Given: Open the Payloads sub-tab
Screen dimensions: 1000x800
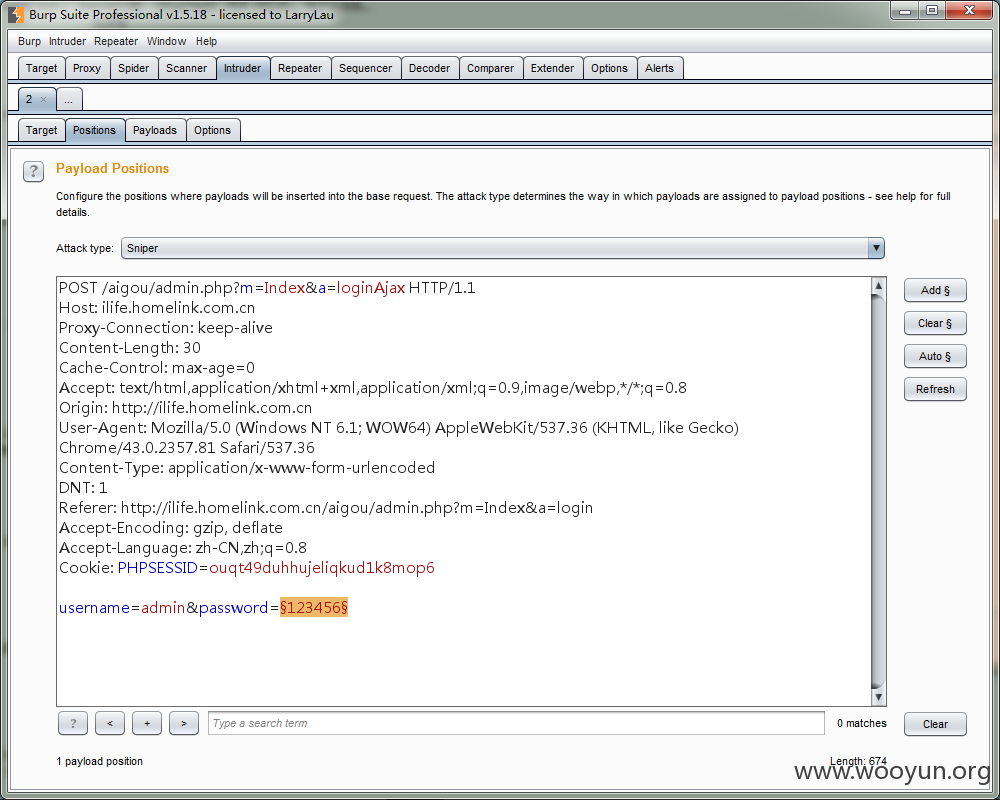Looking at the screenshot, I should point(155,130).
